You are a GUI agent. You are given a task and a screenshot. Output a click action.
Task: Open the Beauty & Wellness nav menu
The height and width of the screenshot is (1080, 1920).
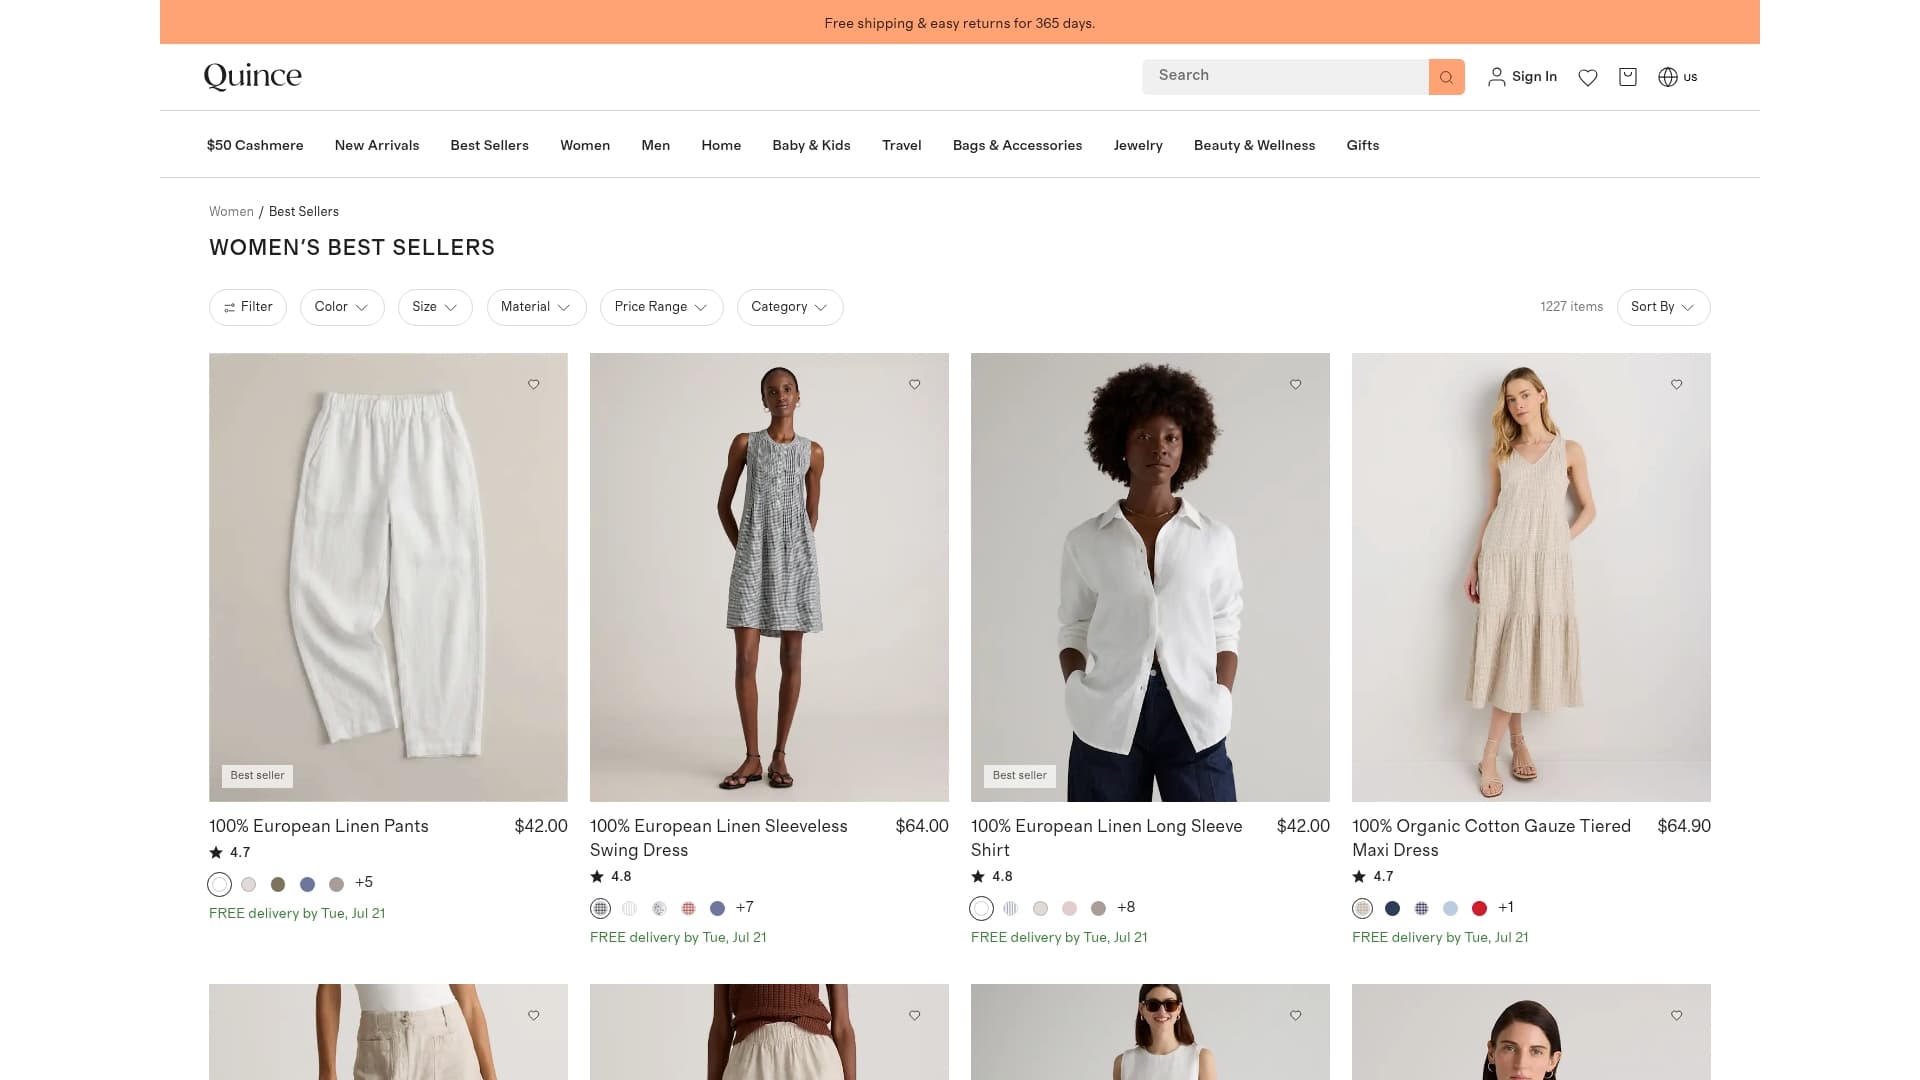click(1254, 145)
